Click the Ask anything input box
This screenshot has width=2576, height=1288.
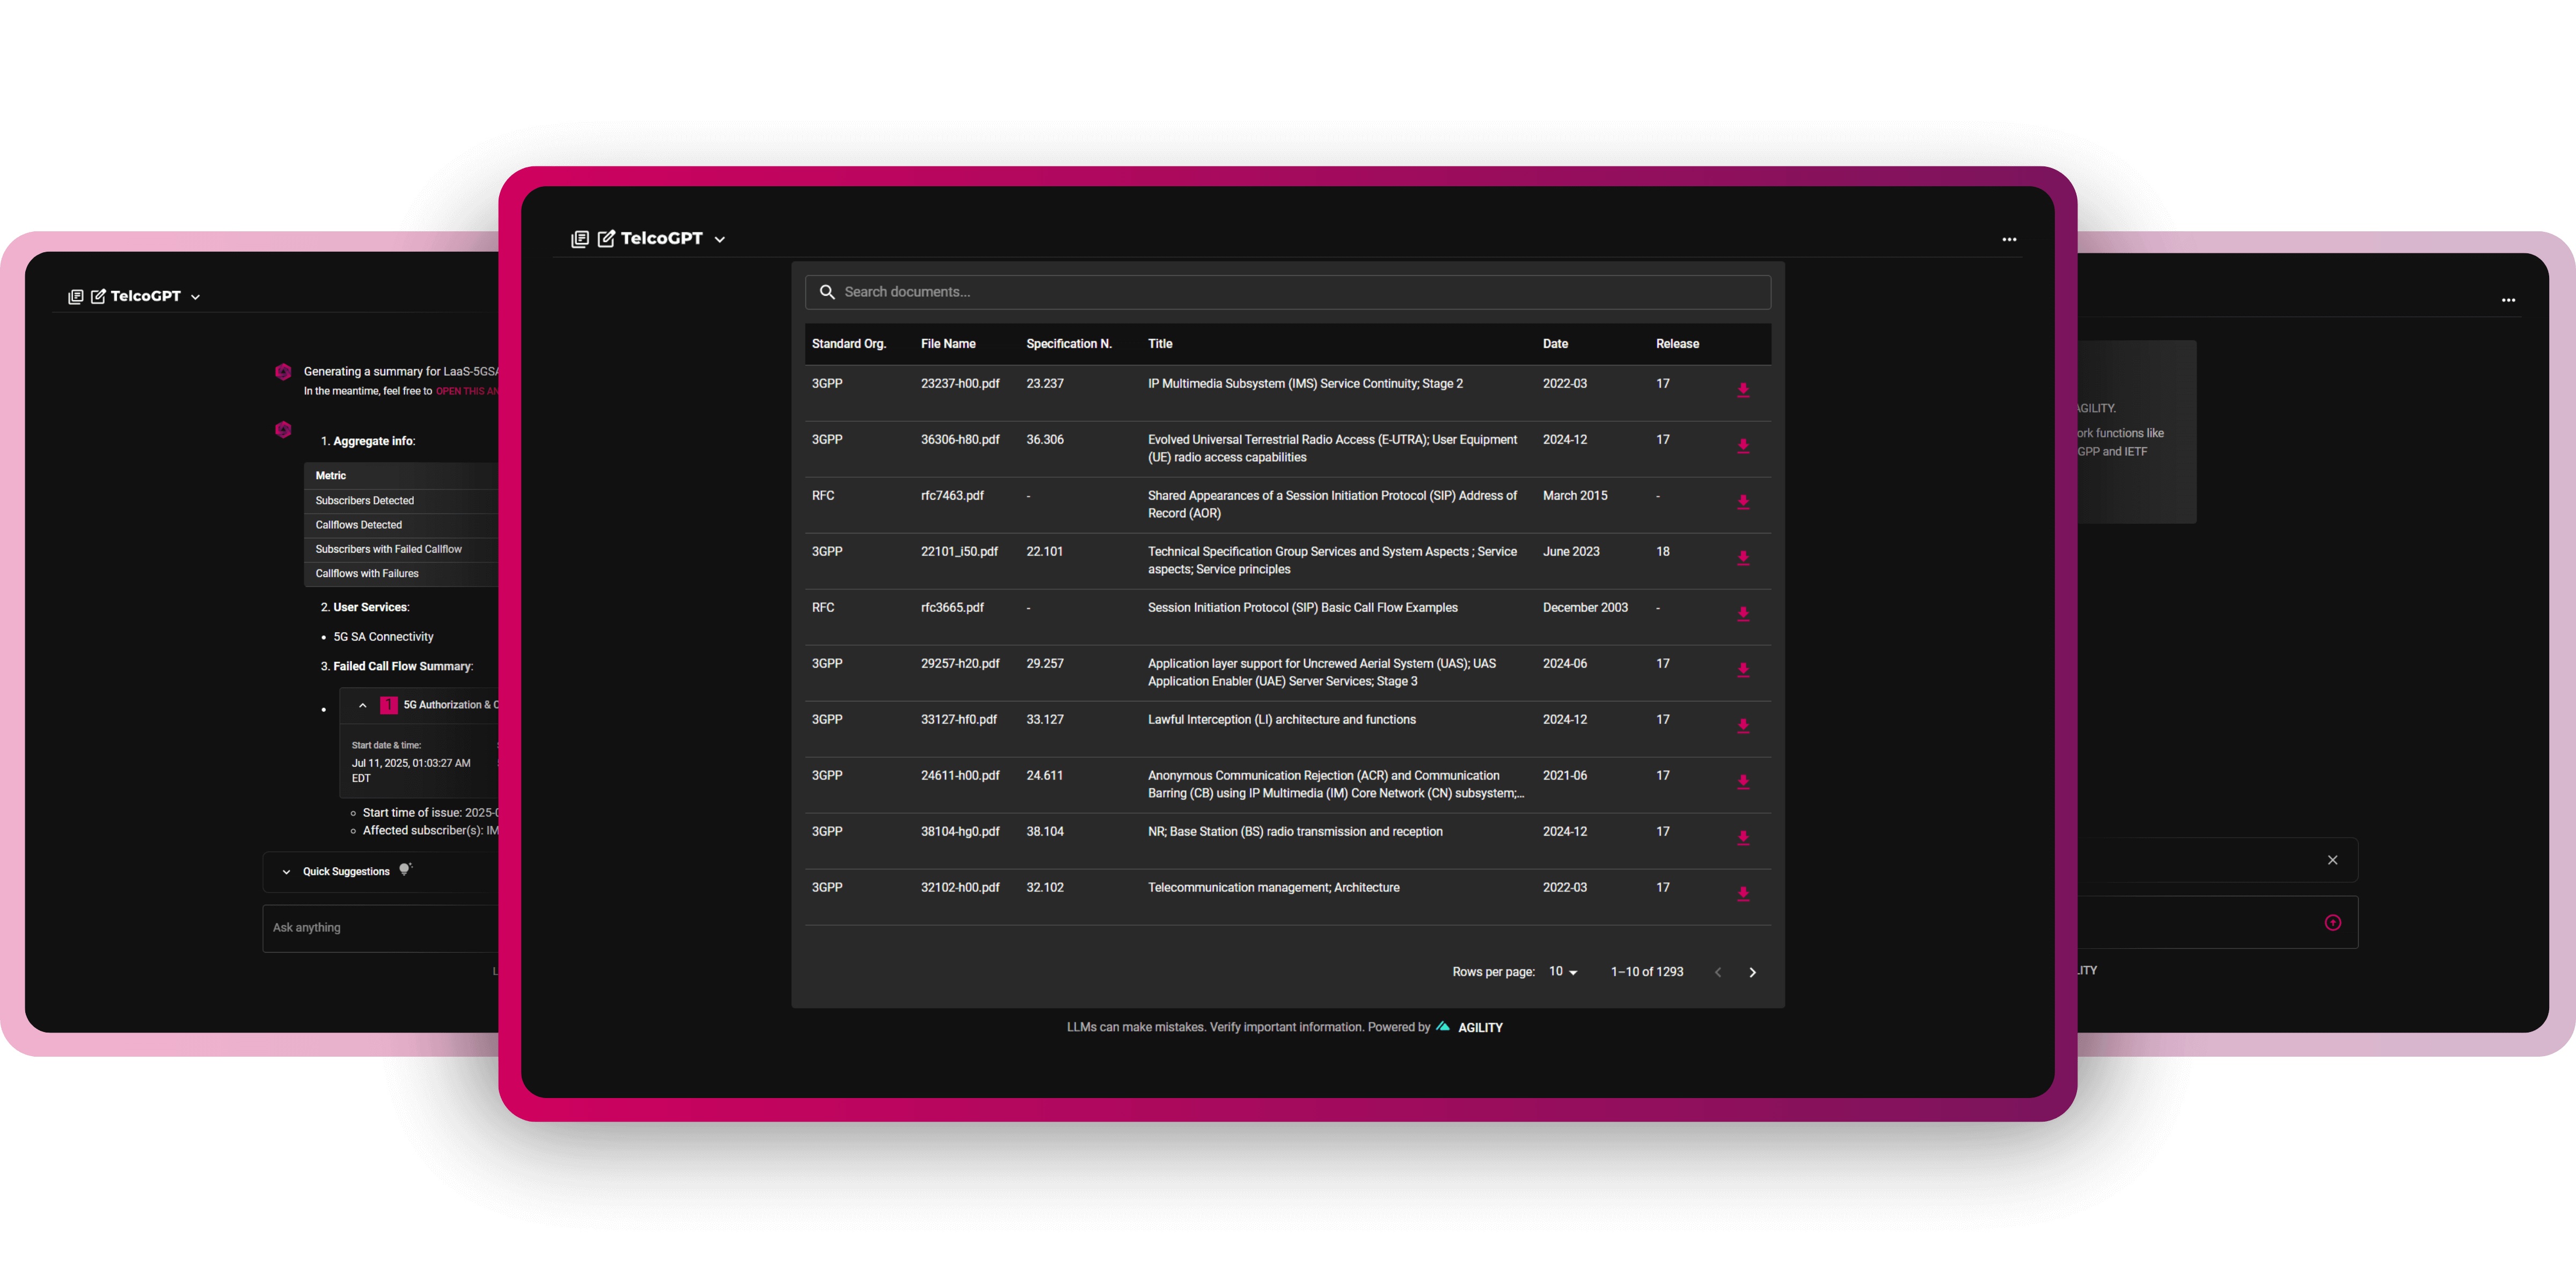click(381, 928)
